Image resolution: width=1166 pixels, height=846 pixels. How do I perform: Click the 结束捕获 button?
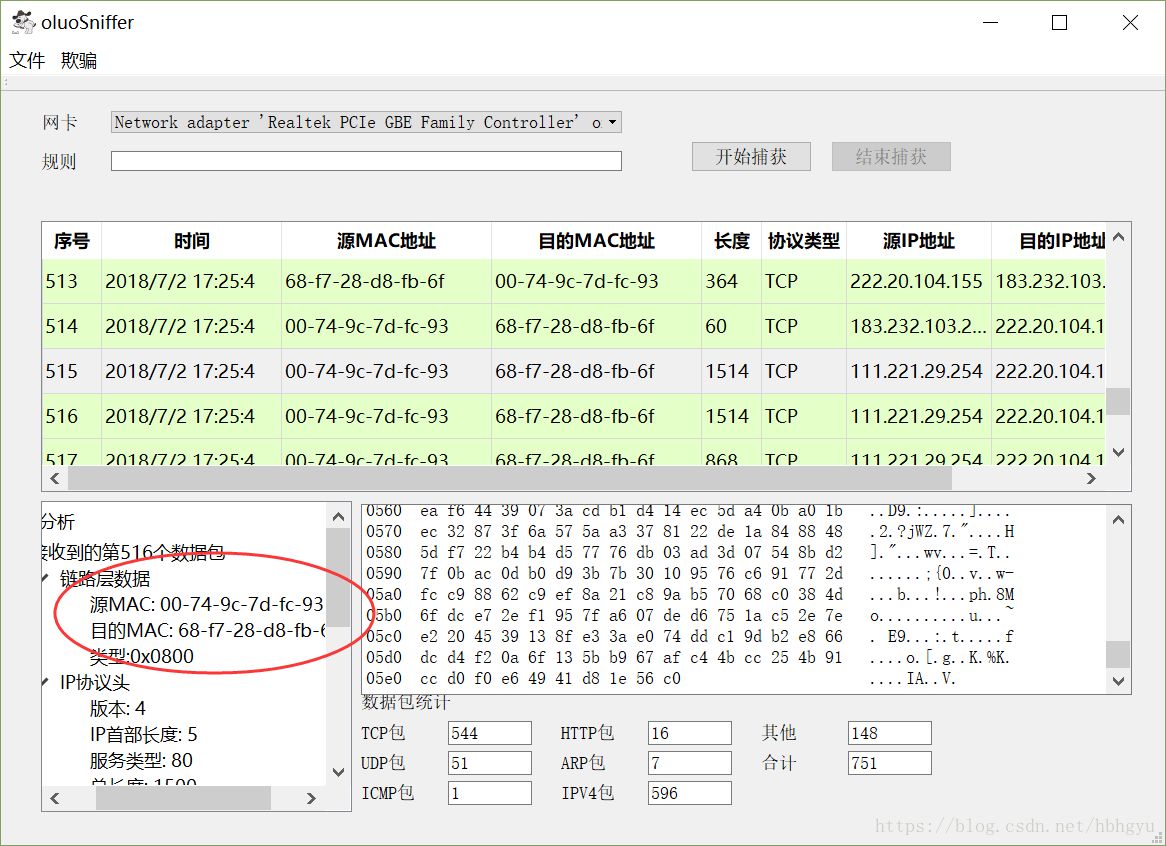pos(891,156)
